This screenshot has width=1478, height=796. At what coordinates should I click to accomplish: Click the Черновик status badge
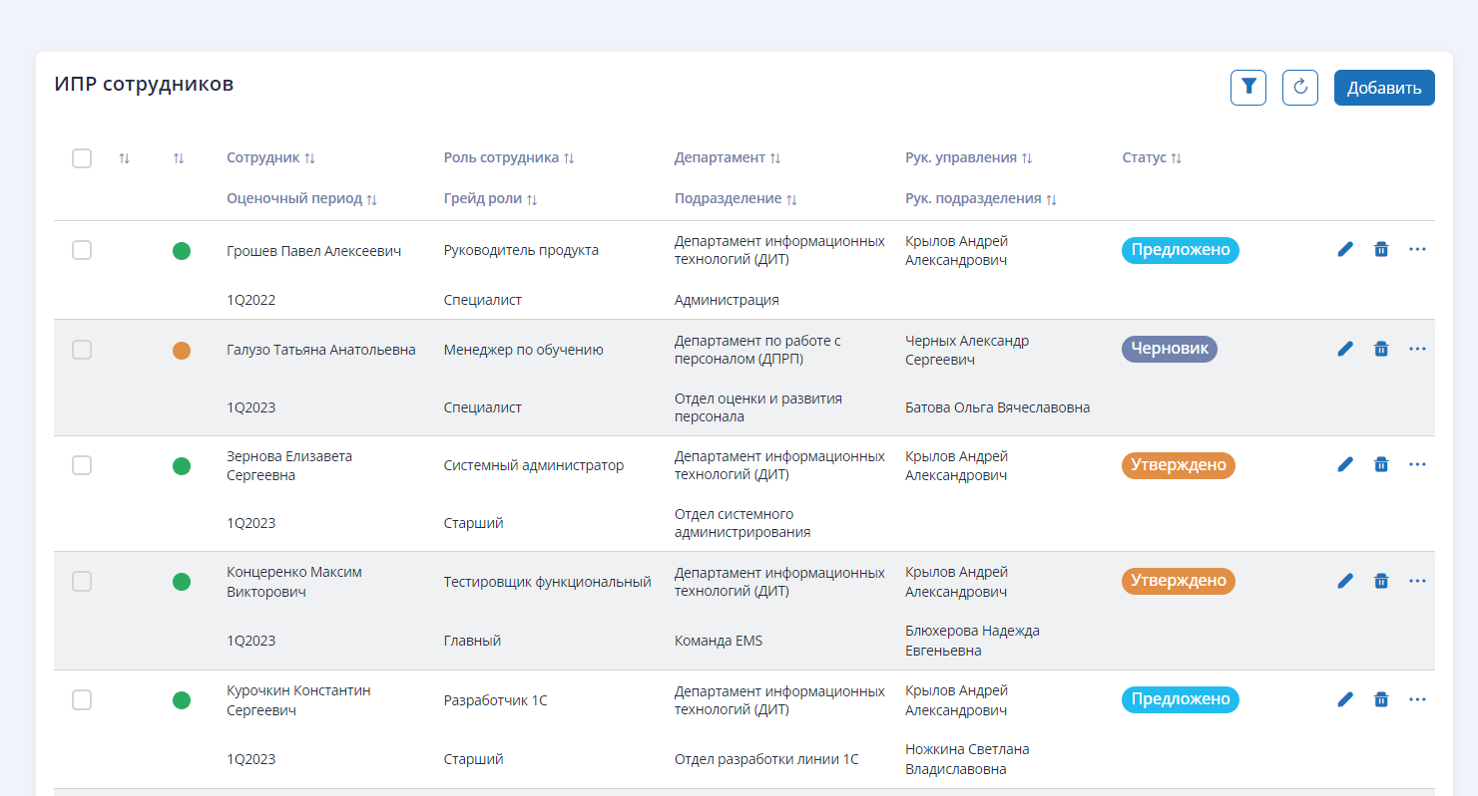1169,349
